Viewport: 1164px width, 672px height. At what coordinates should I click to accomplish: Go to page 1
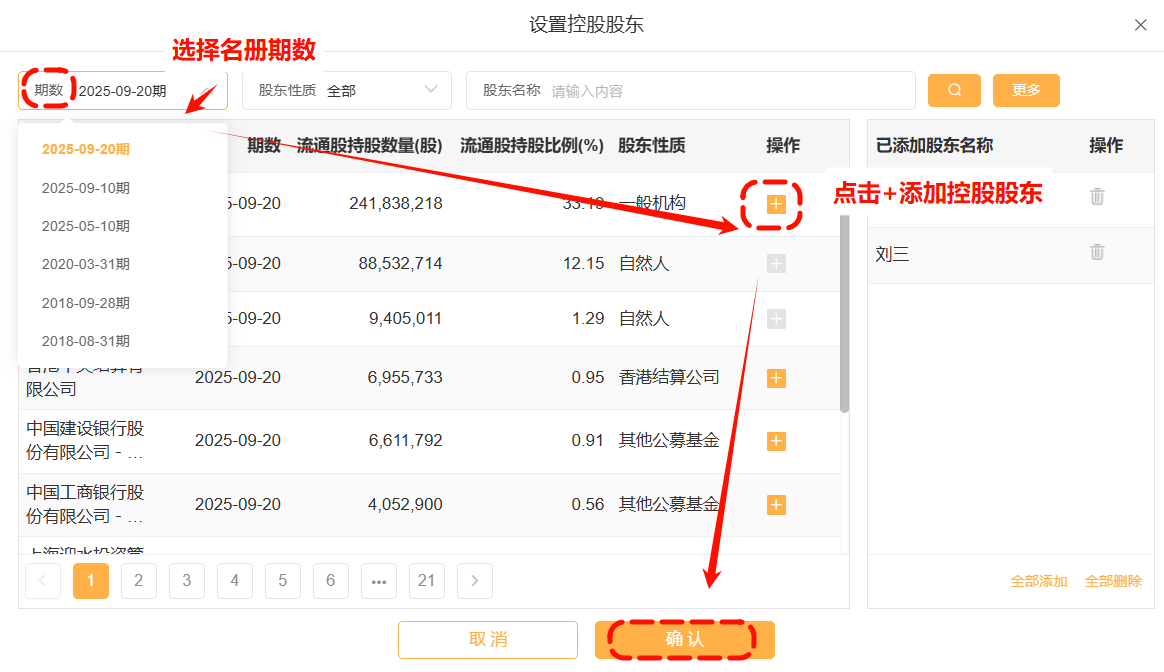click(x=91, y=581)
